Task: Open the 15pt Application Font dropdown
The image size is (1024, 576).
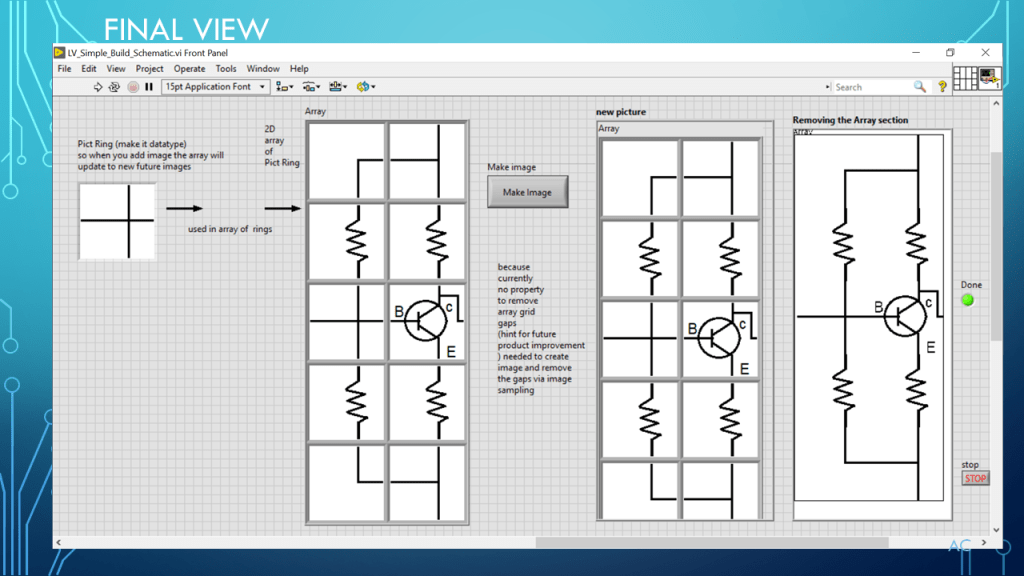Action: point(215,87)
